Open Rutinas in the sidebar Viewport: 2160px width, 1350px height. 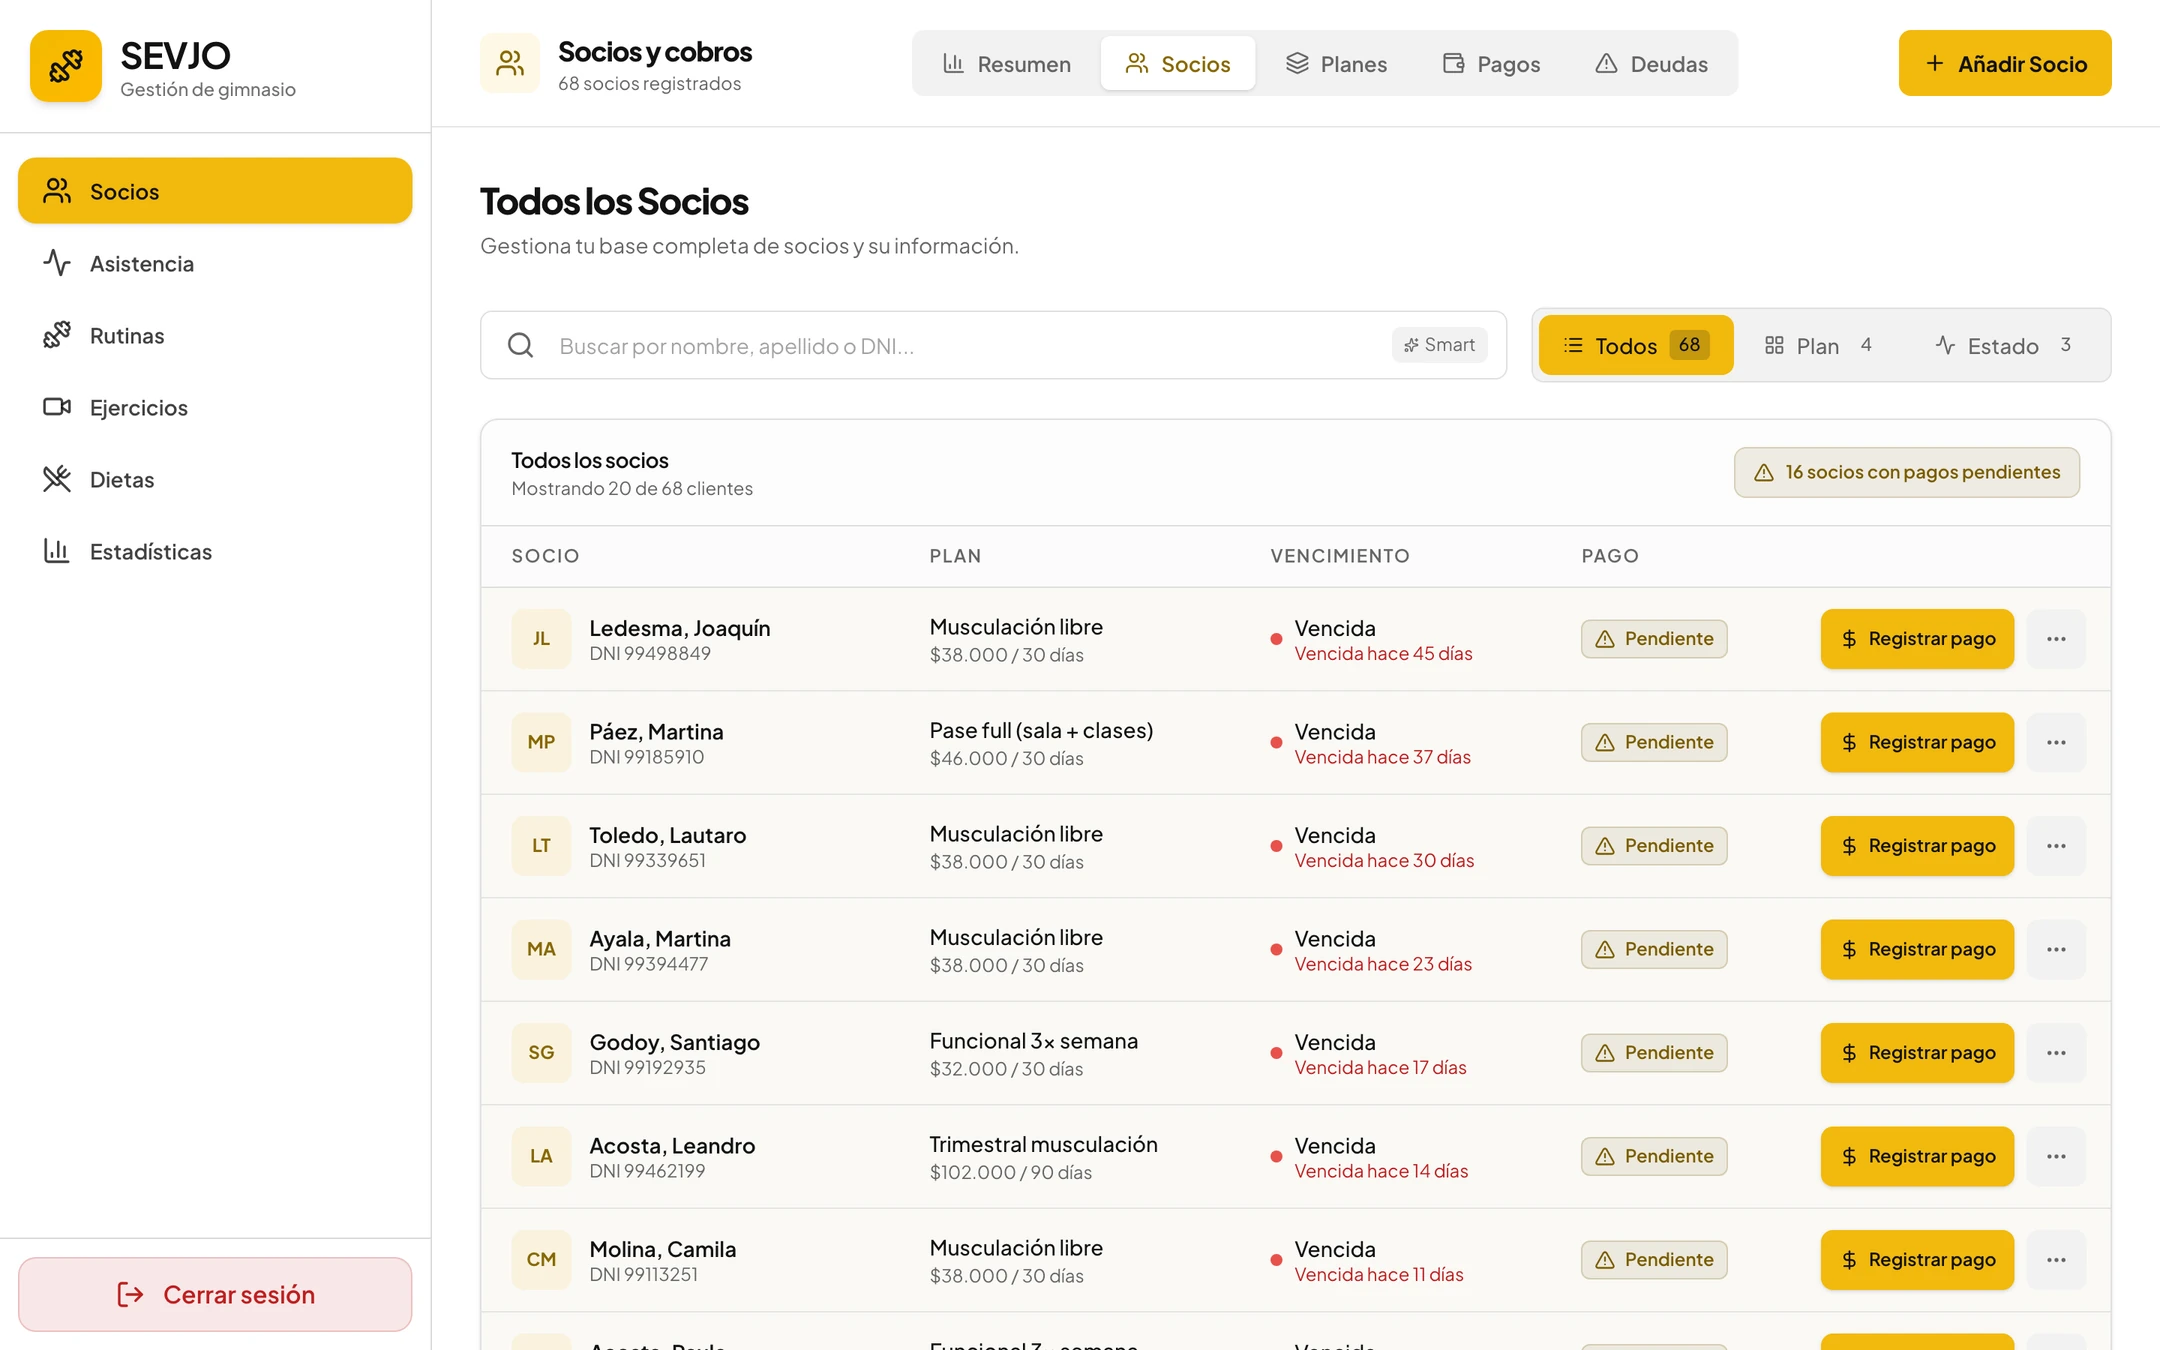coord(215,335)
